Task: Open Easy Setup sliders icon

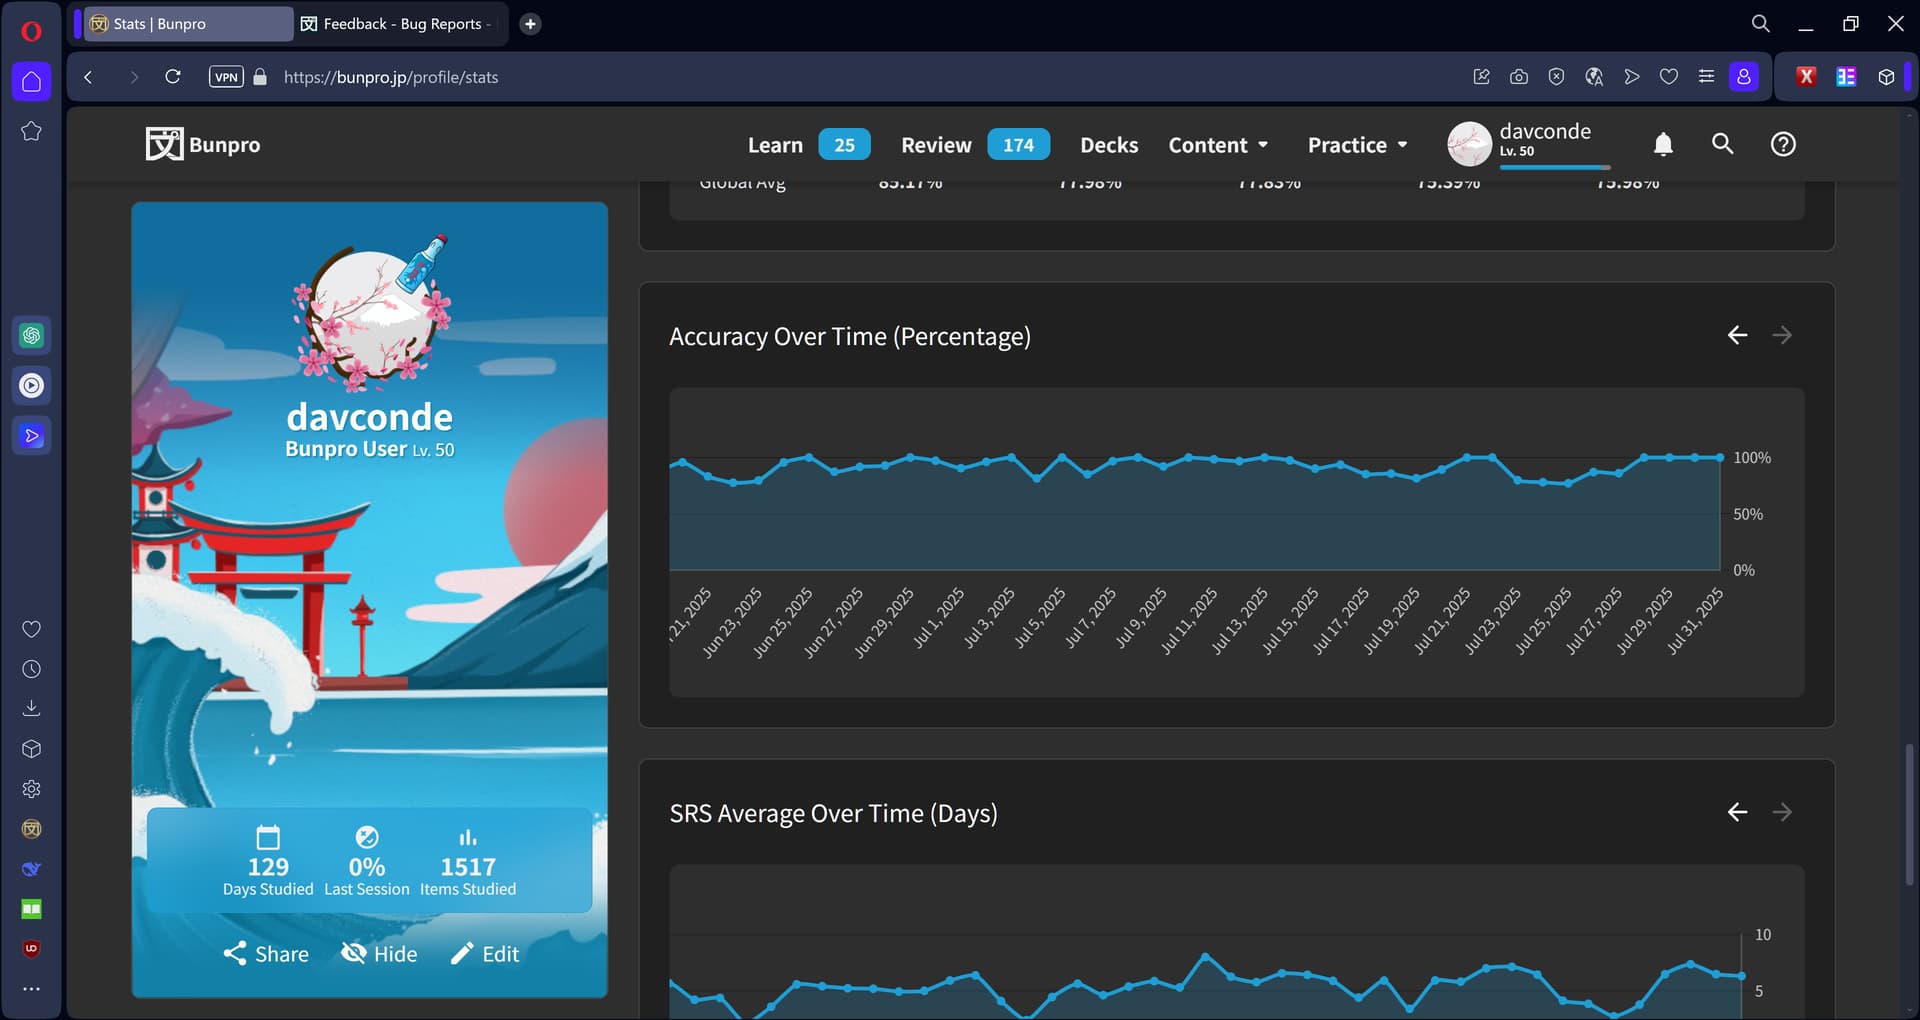Action: tap(1706, 77)
